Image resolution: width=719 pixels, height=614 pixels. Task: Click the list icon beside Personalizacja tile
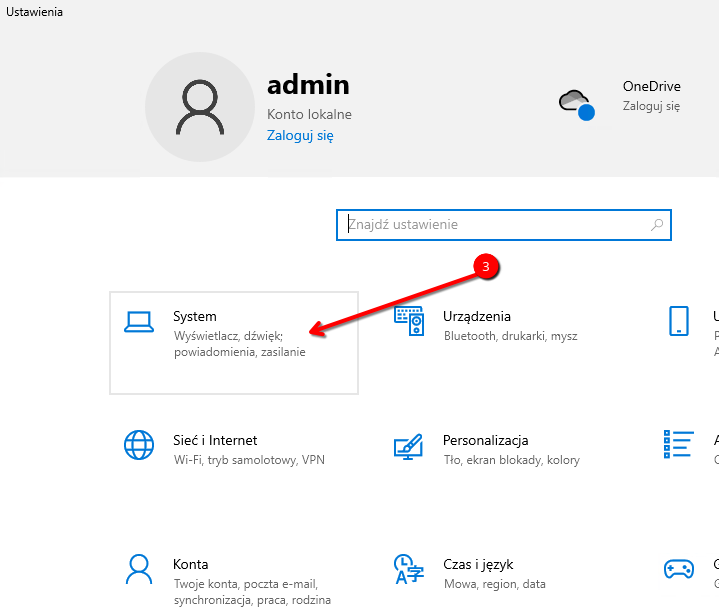click(679, 445)
